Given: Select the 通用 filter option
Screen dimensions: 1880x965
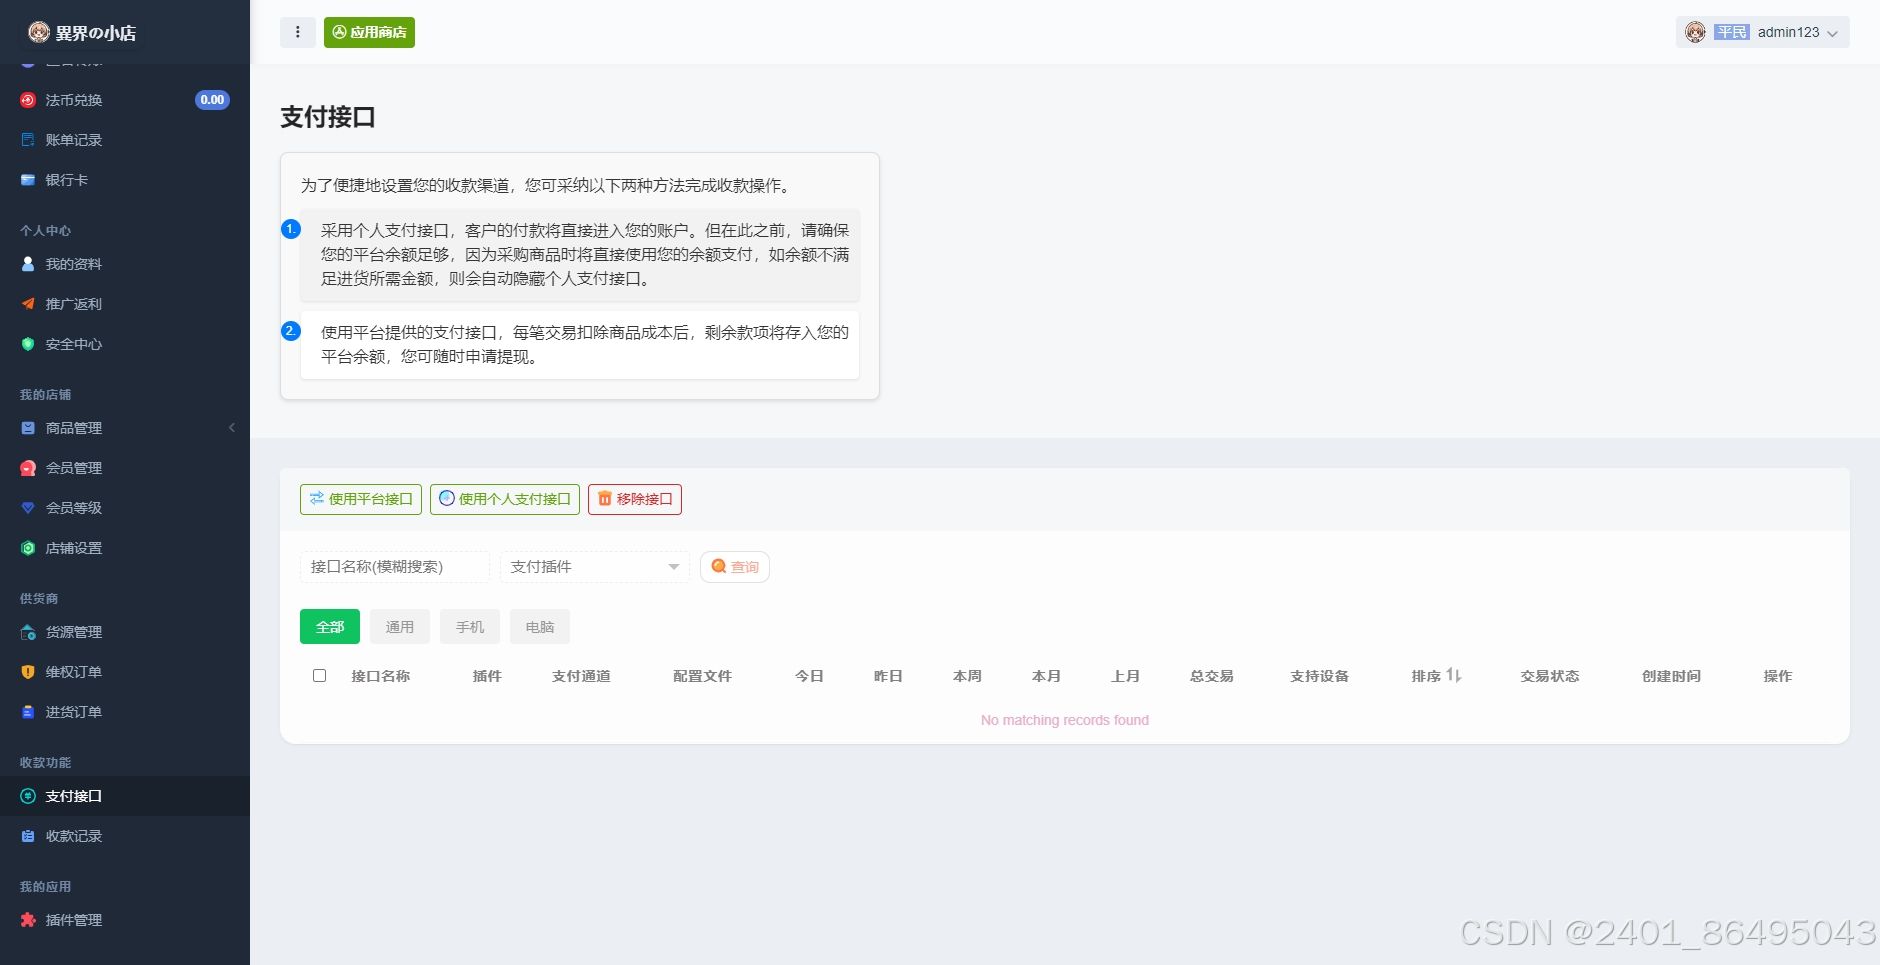Looking at the screenshot, I should pyautogui.click(x=399, y=626).
